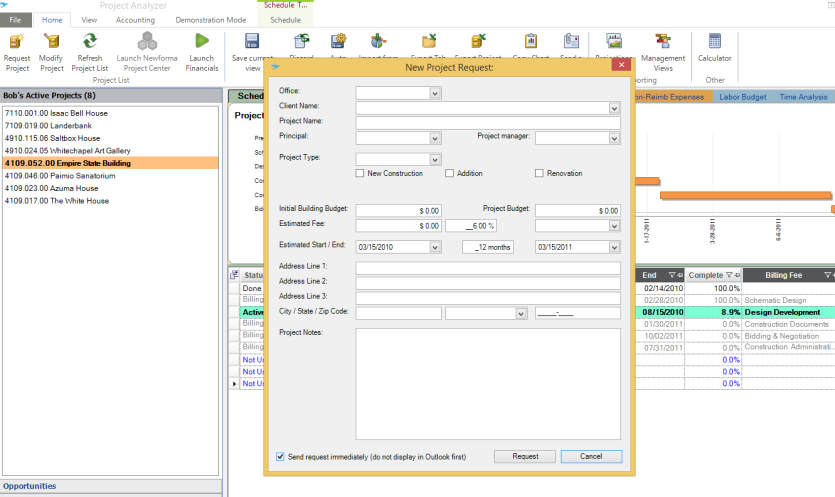Launch Newforma Project Center
835x497 pixels.
tap(147, 42)
